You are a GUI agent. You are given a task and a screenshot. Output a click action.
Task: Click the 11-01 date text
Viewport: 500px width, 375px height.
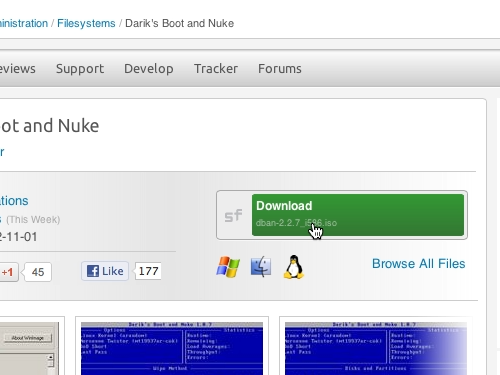19,237
